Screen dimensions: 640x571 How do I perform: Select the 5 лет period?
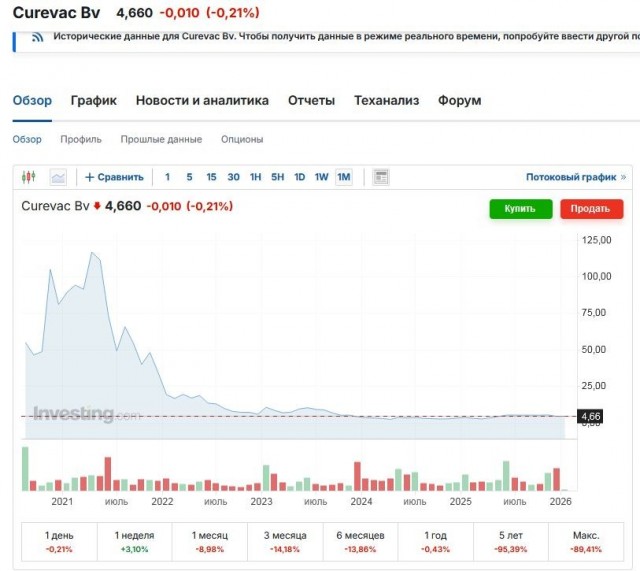511,542
